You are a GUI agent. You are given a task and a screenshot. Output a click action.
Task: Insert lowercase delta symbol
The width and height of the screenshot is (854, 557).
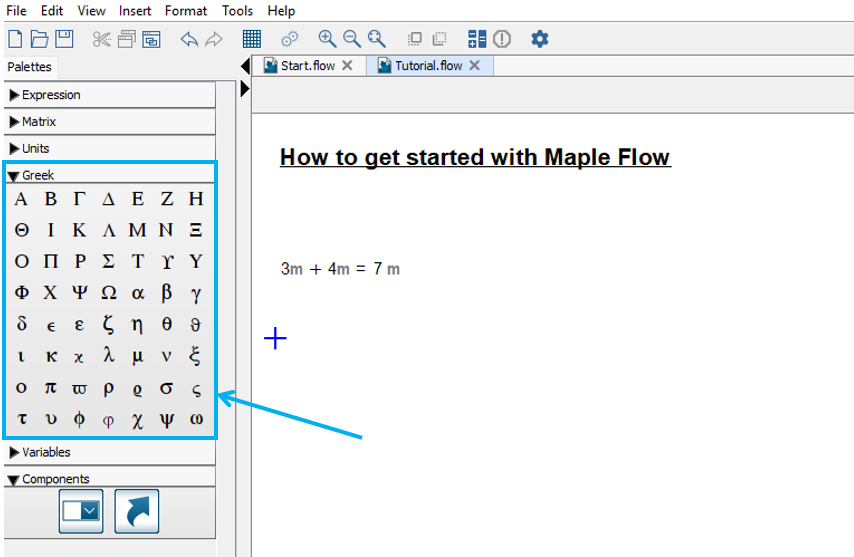tap(22, 324)
